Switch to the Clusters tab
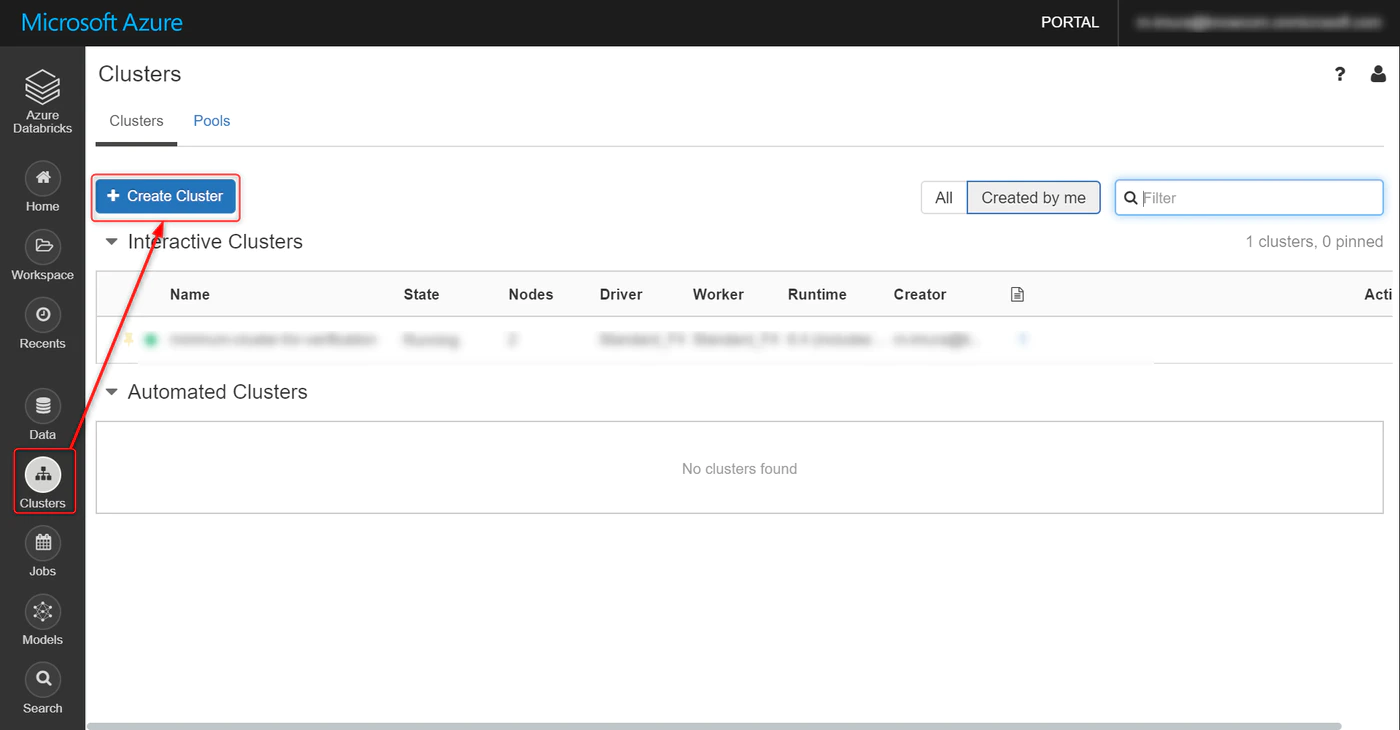The height and width of the screenshot is (730, 1400). pyautogui.click(x=136, y=121)
